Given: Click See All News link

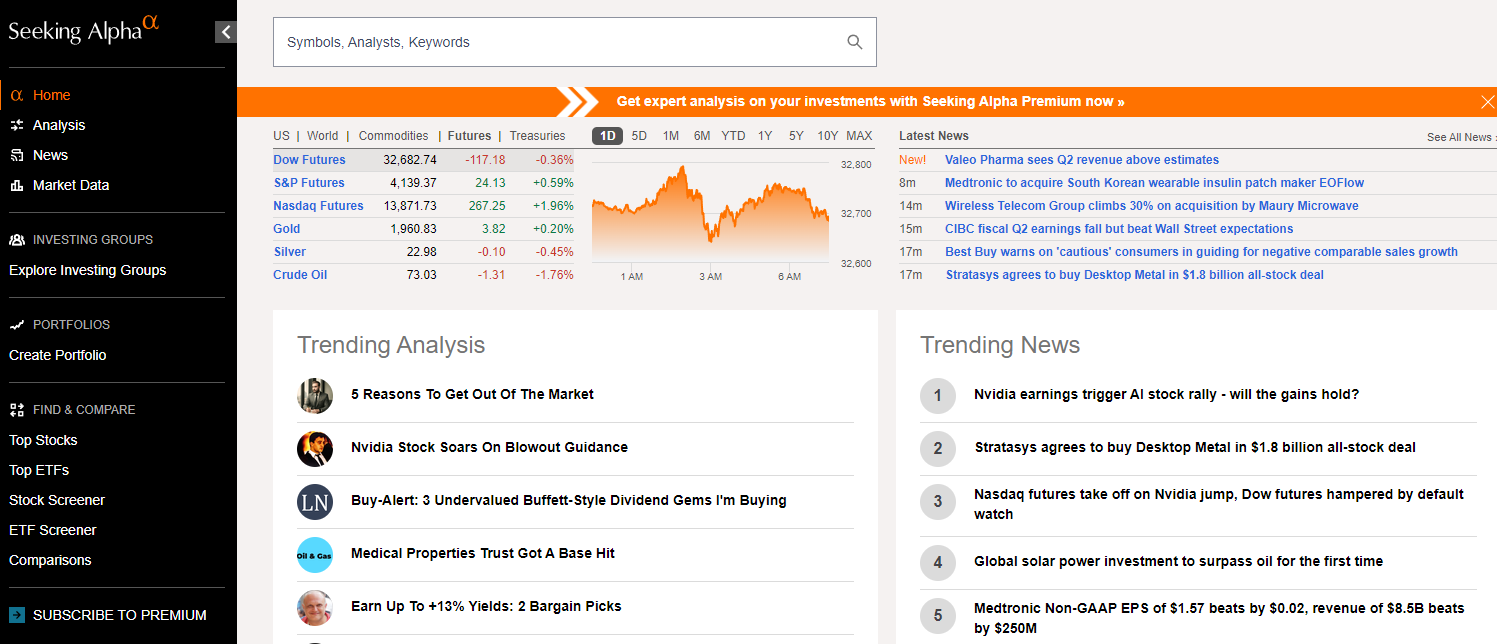Looking at the screenshot, I should point(1460,137).
